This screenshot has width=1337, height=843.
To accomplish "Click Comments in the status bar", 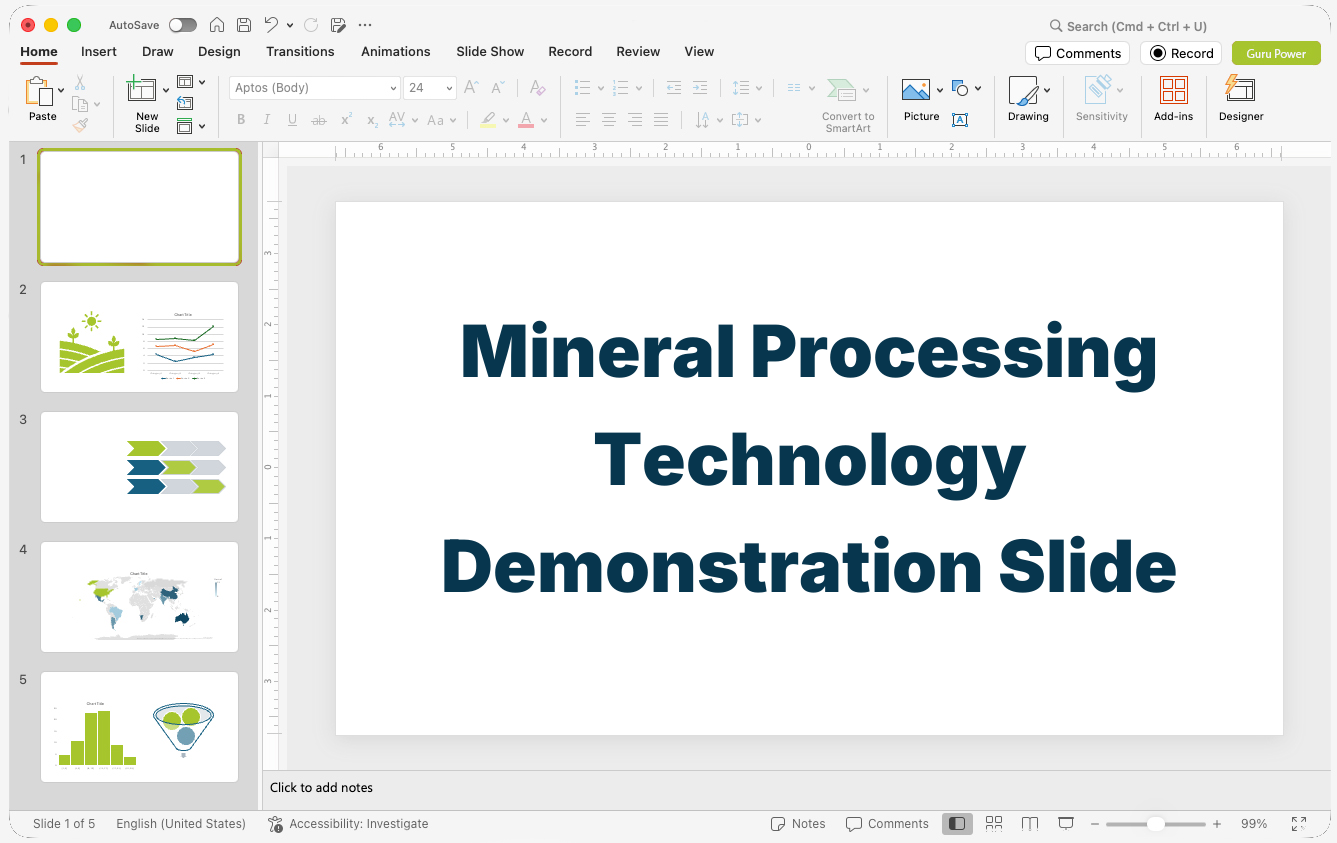I will click(x=887, y=824).
